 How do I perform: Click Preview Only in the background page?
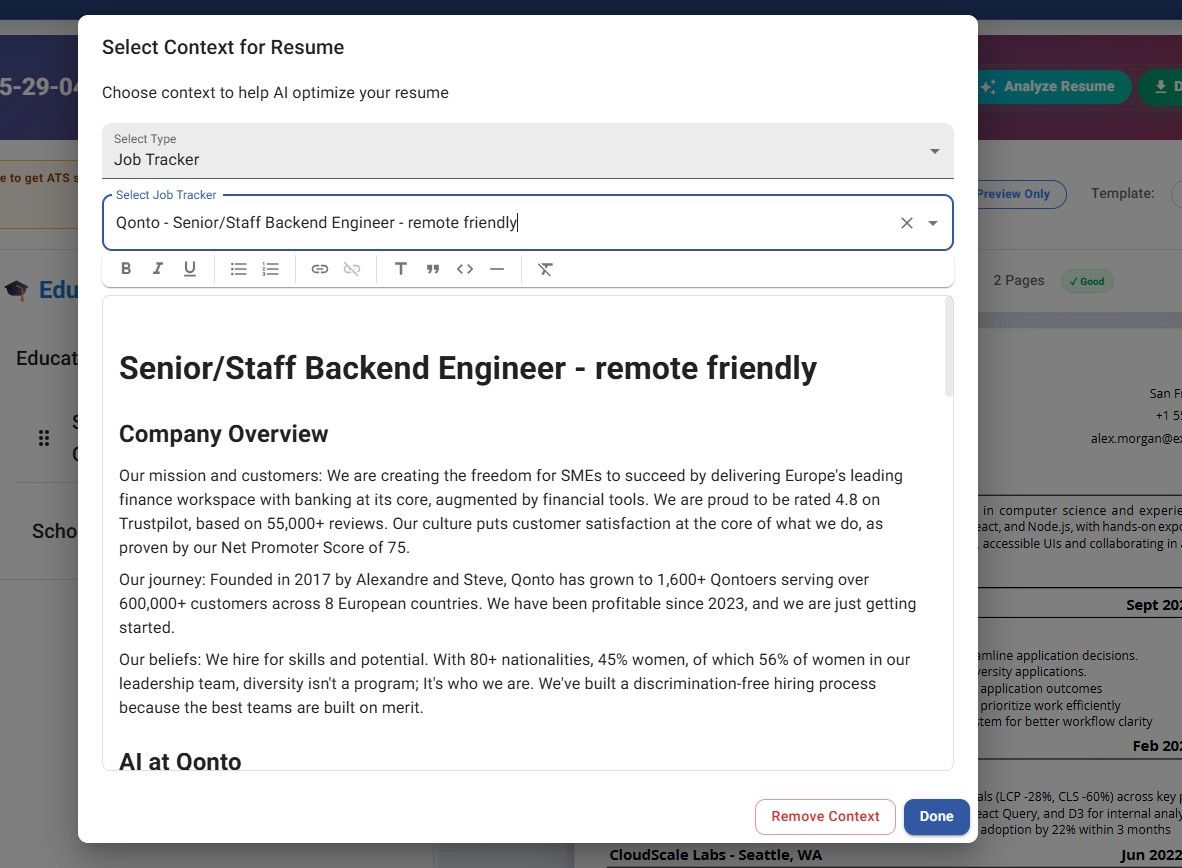(1021, 194)
